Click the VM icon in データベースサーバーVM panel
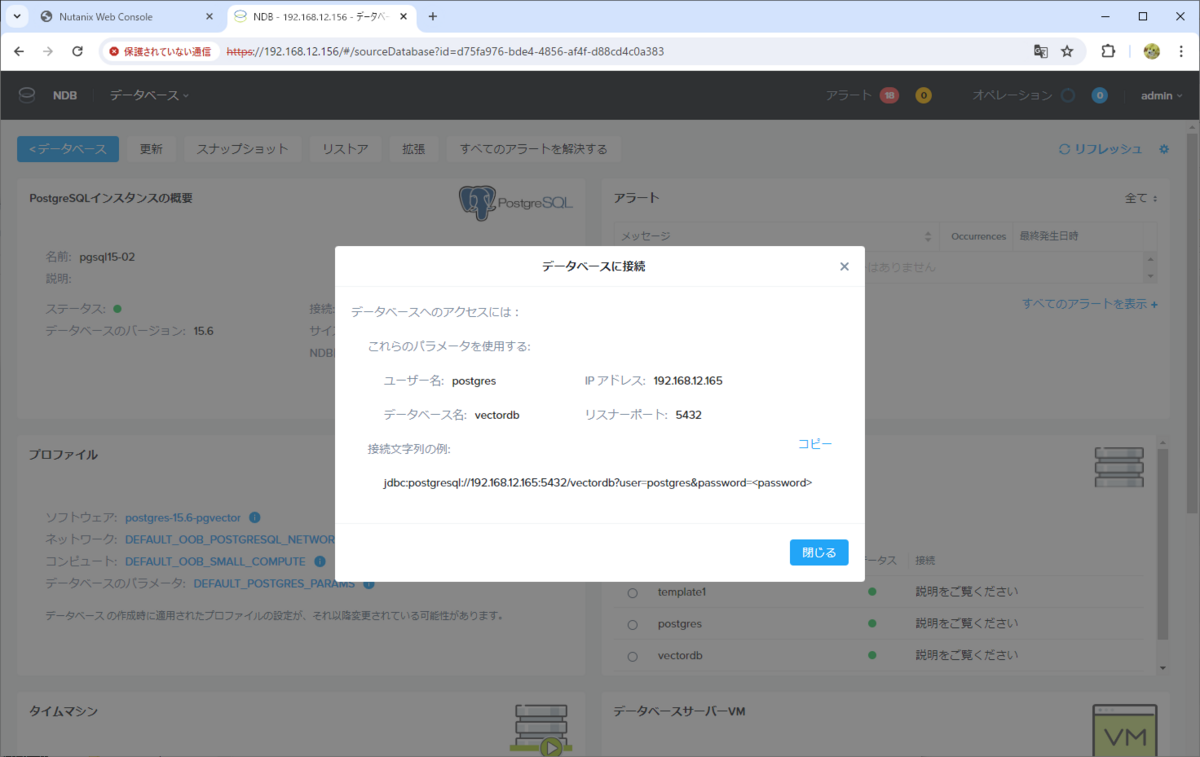This screenshot has height=757, width=1200. tap(1126, 729)
